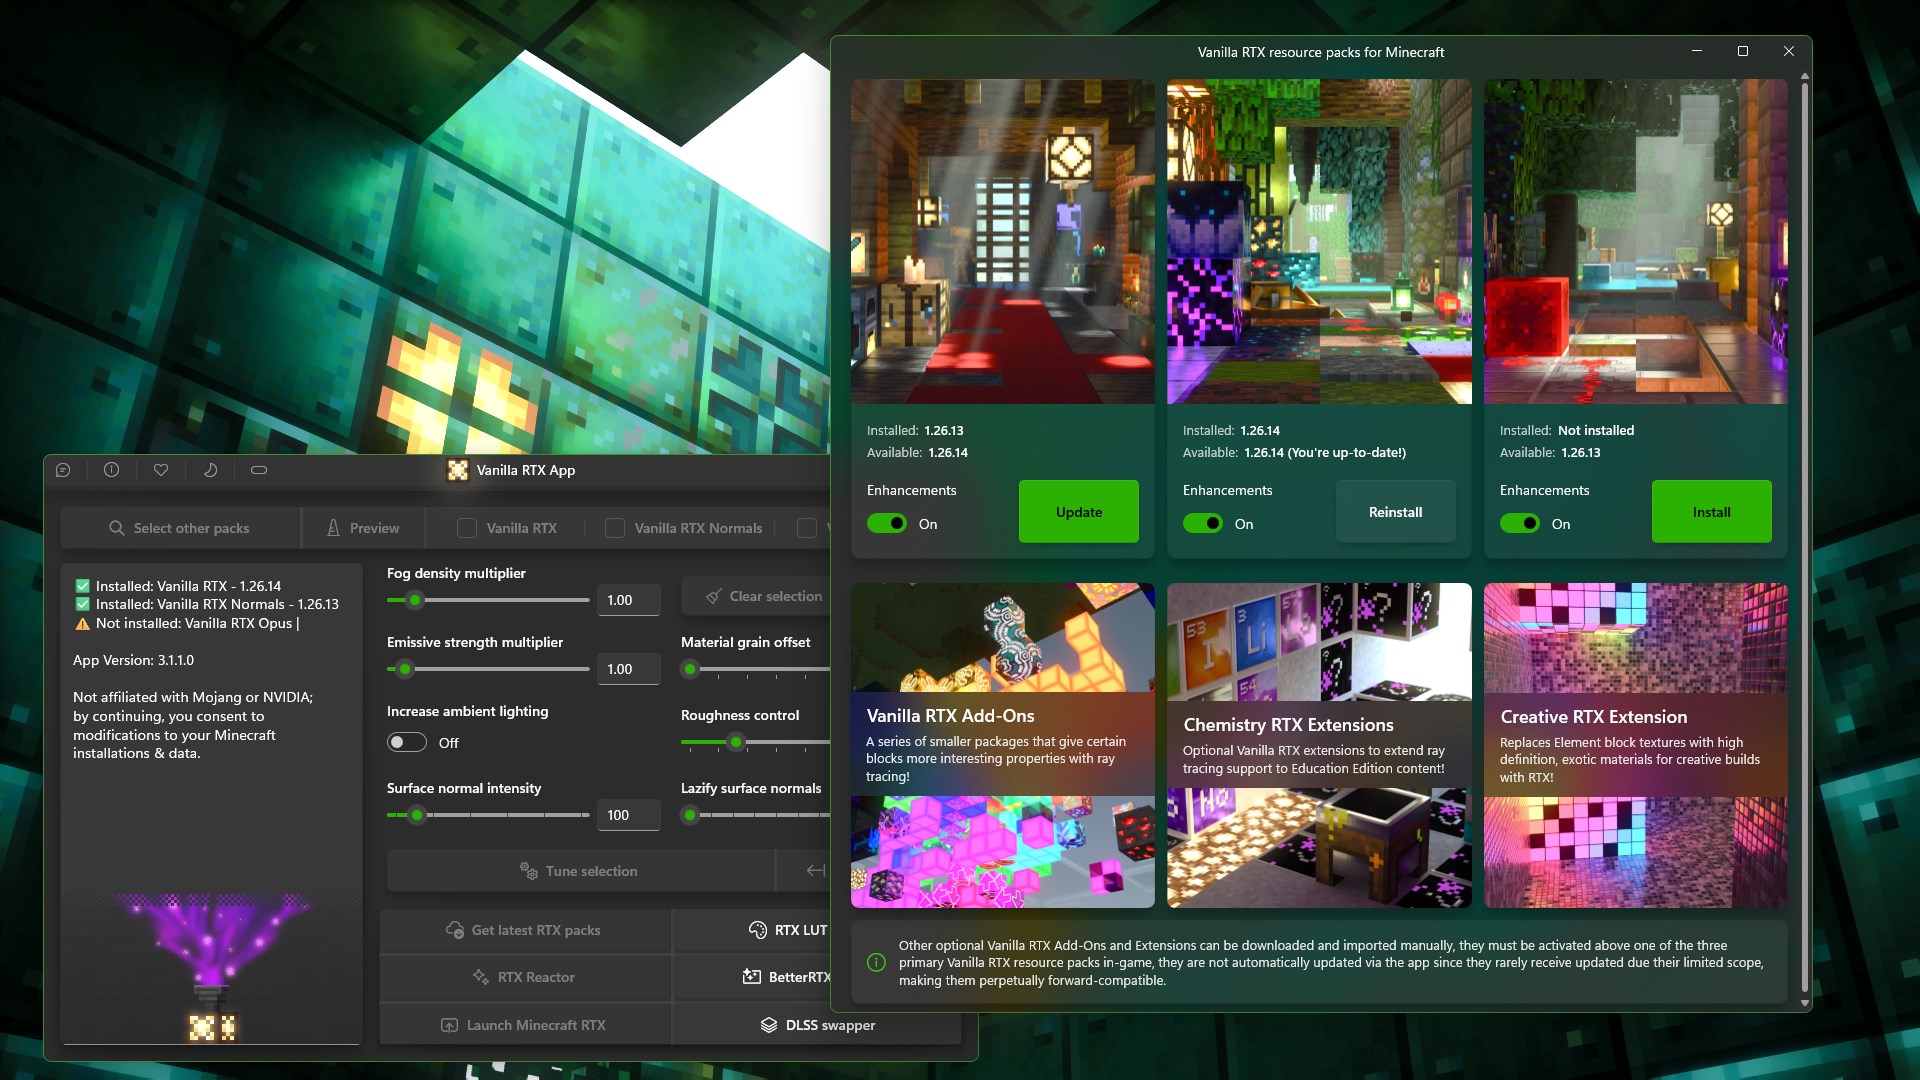This screenshot has width=1920, height=1080.
Task: Click the Vanilla RTX App logo icon
Action: pos(458,470)
